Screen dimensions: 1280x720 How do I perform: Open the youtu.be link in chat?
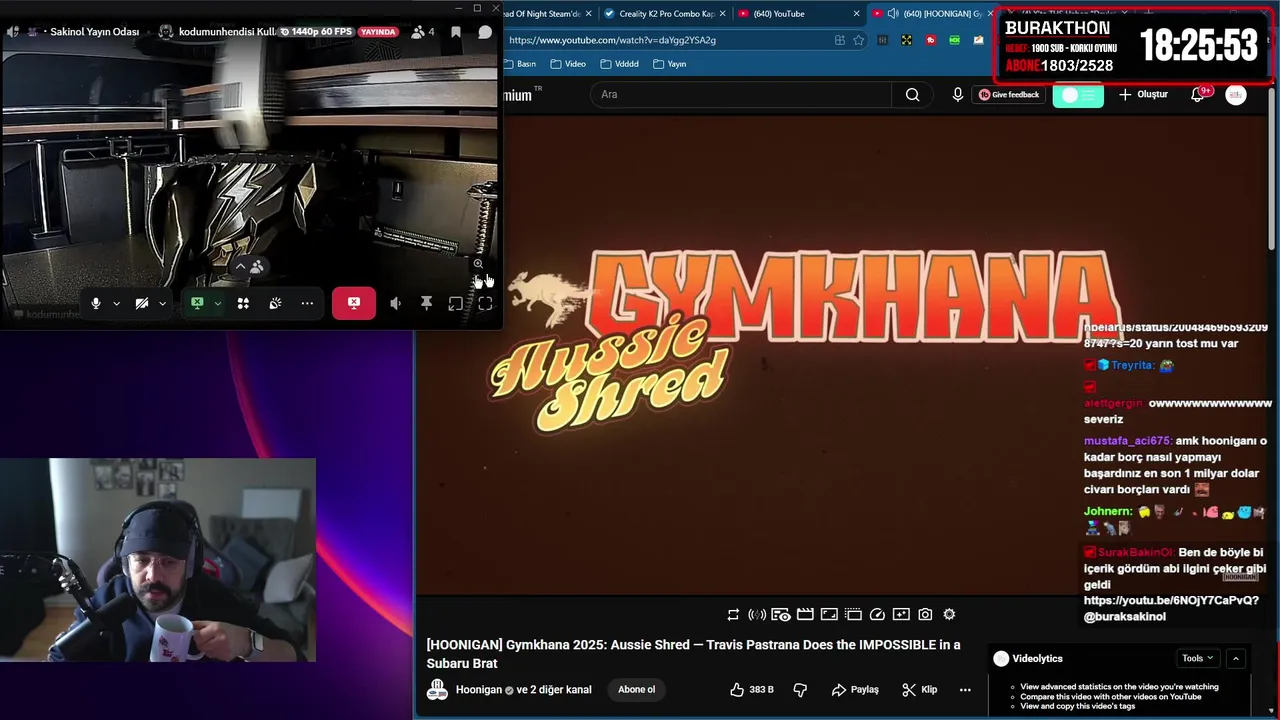coord(1171,600)
